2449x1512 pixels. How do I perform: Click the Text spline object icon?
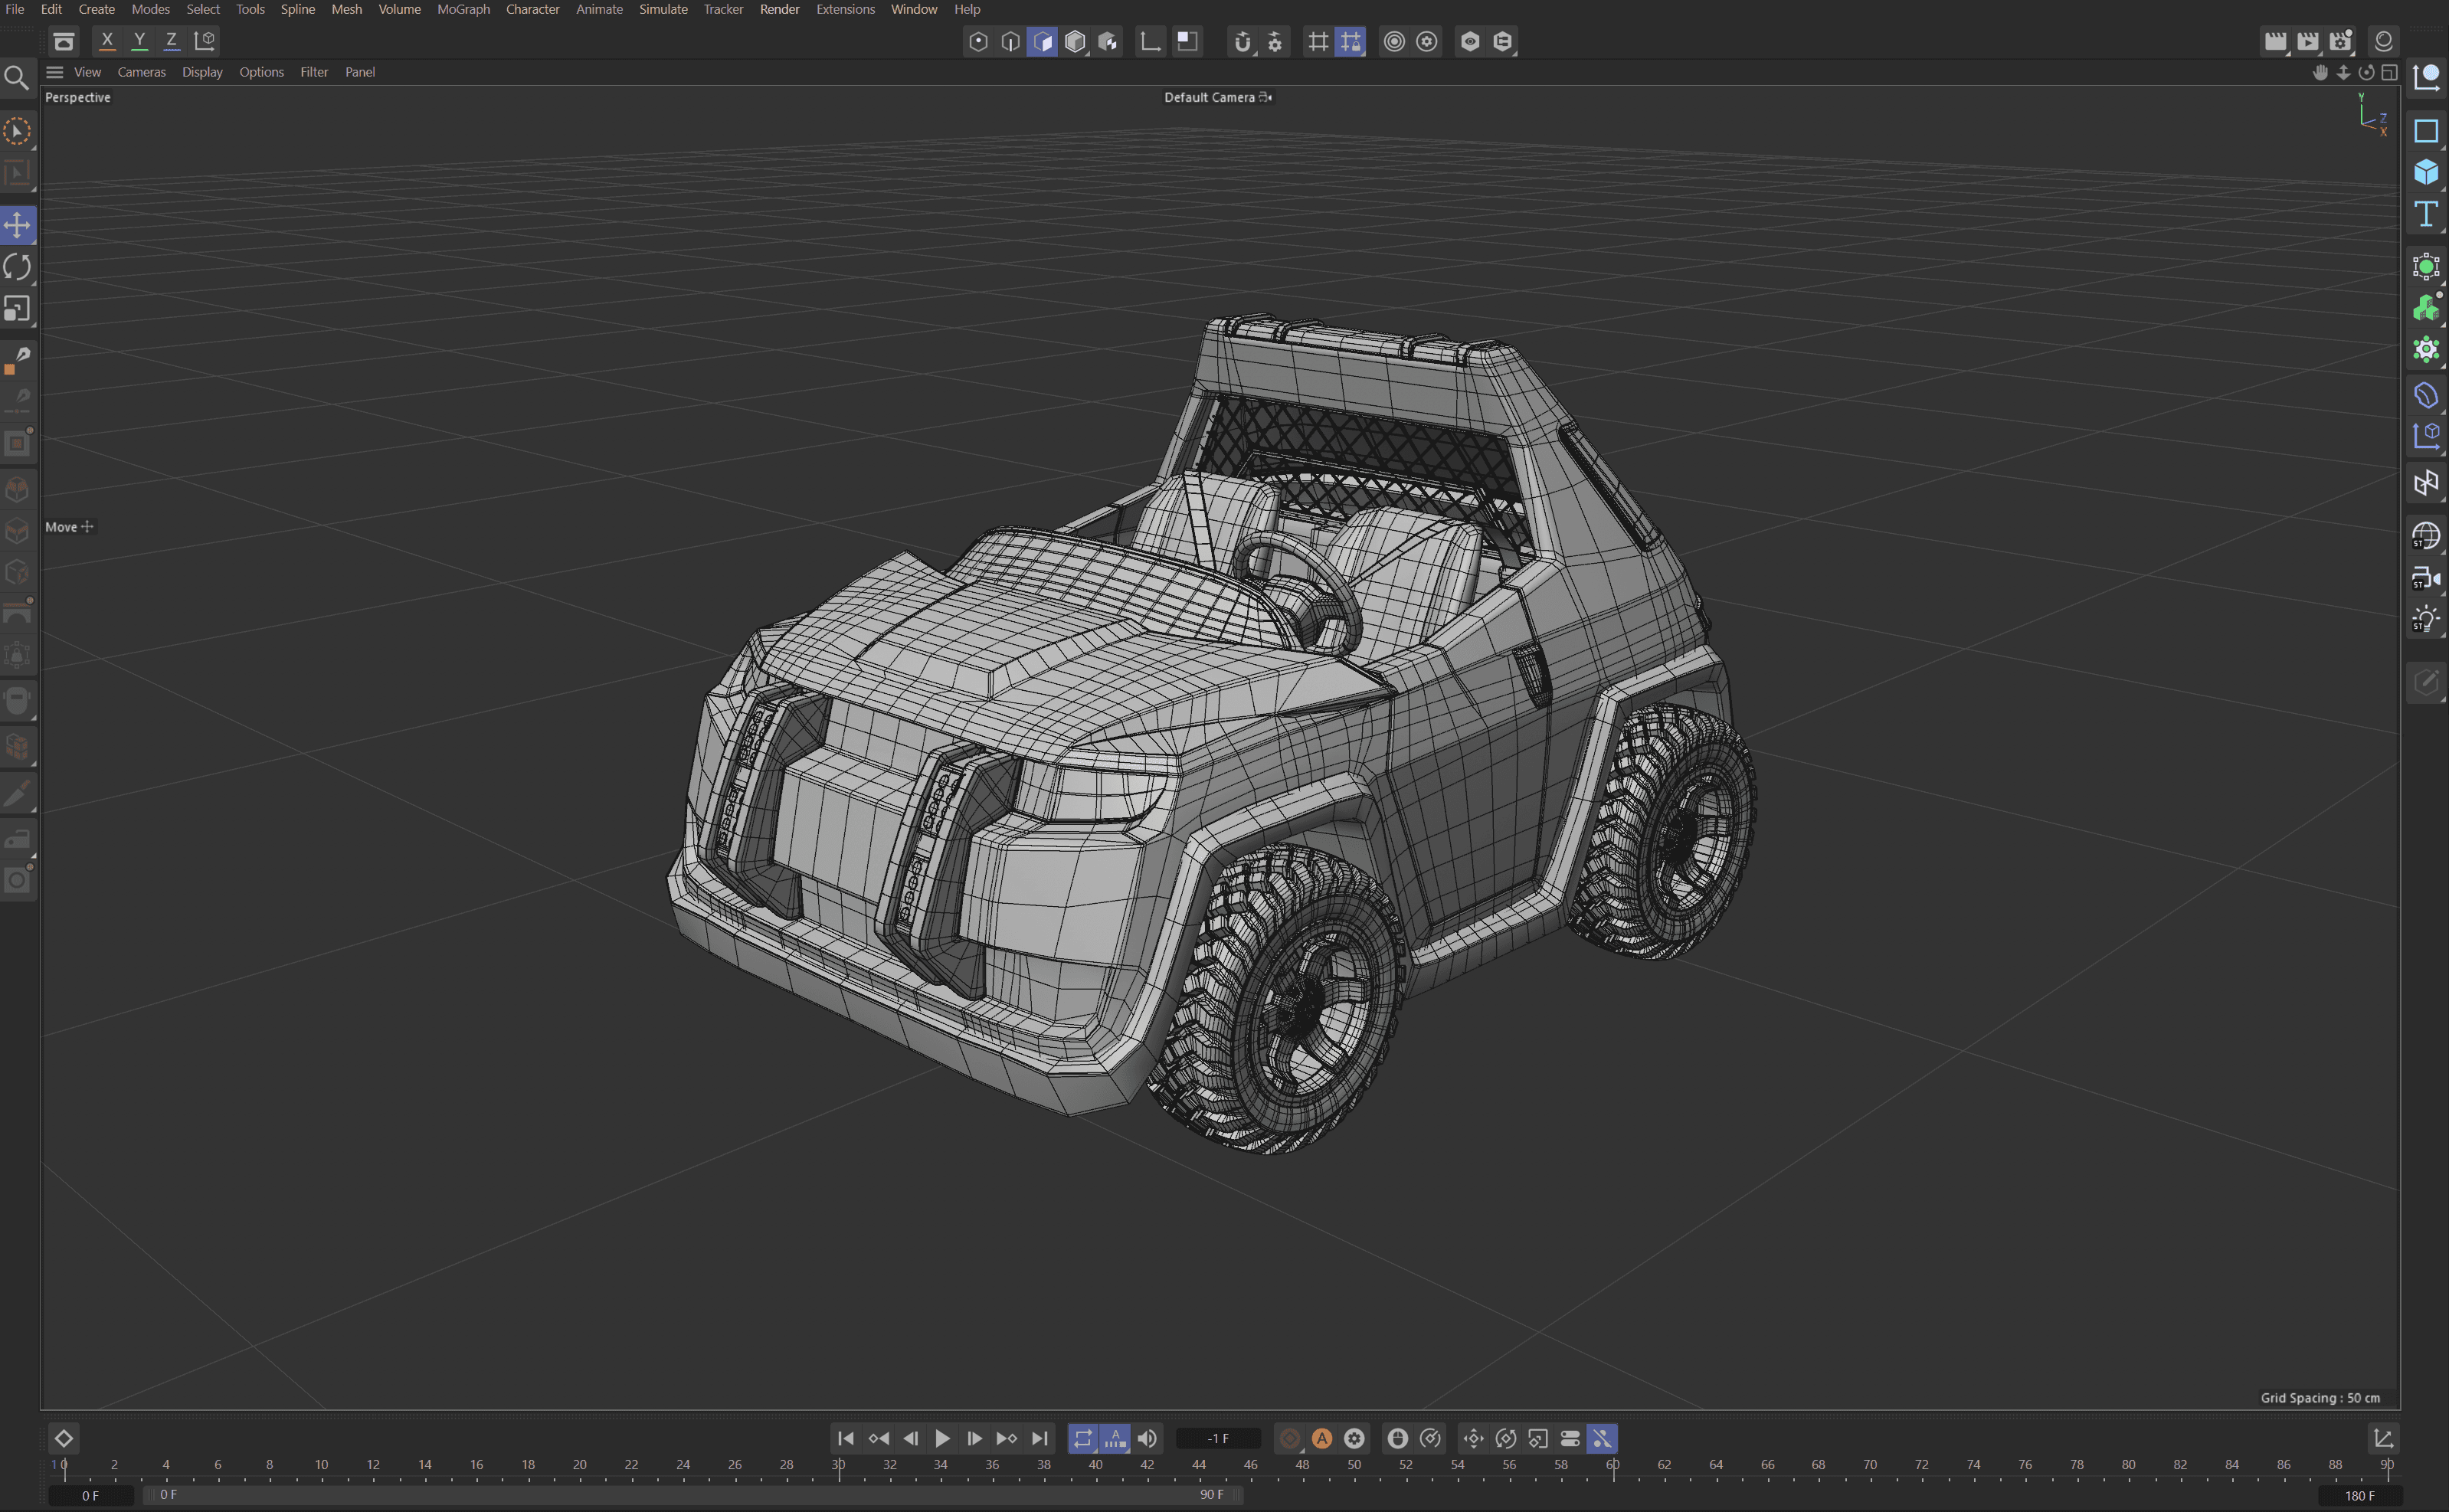[2425, 214]
